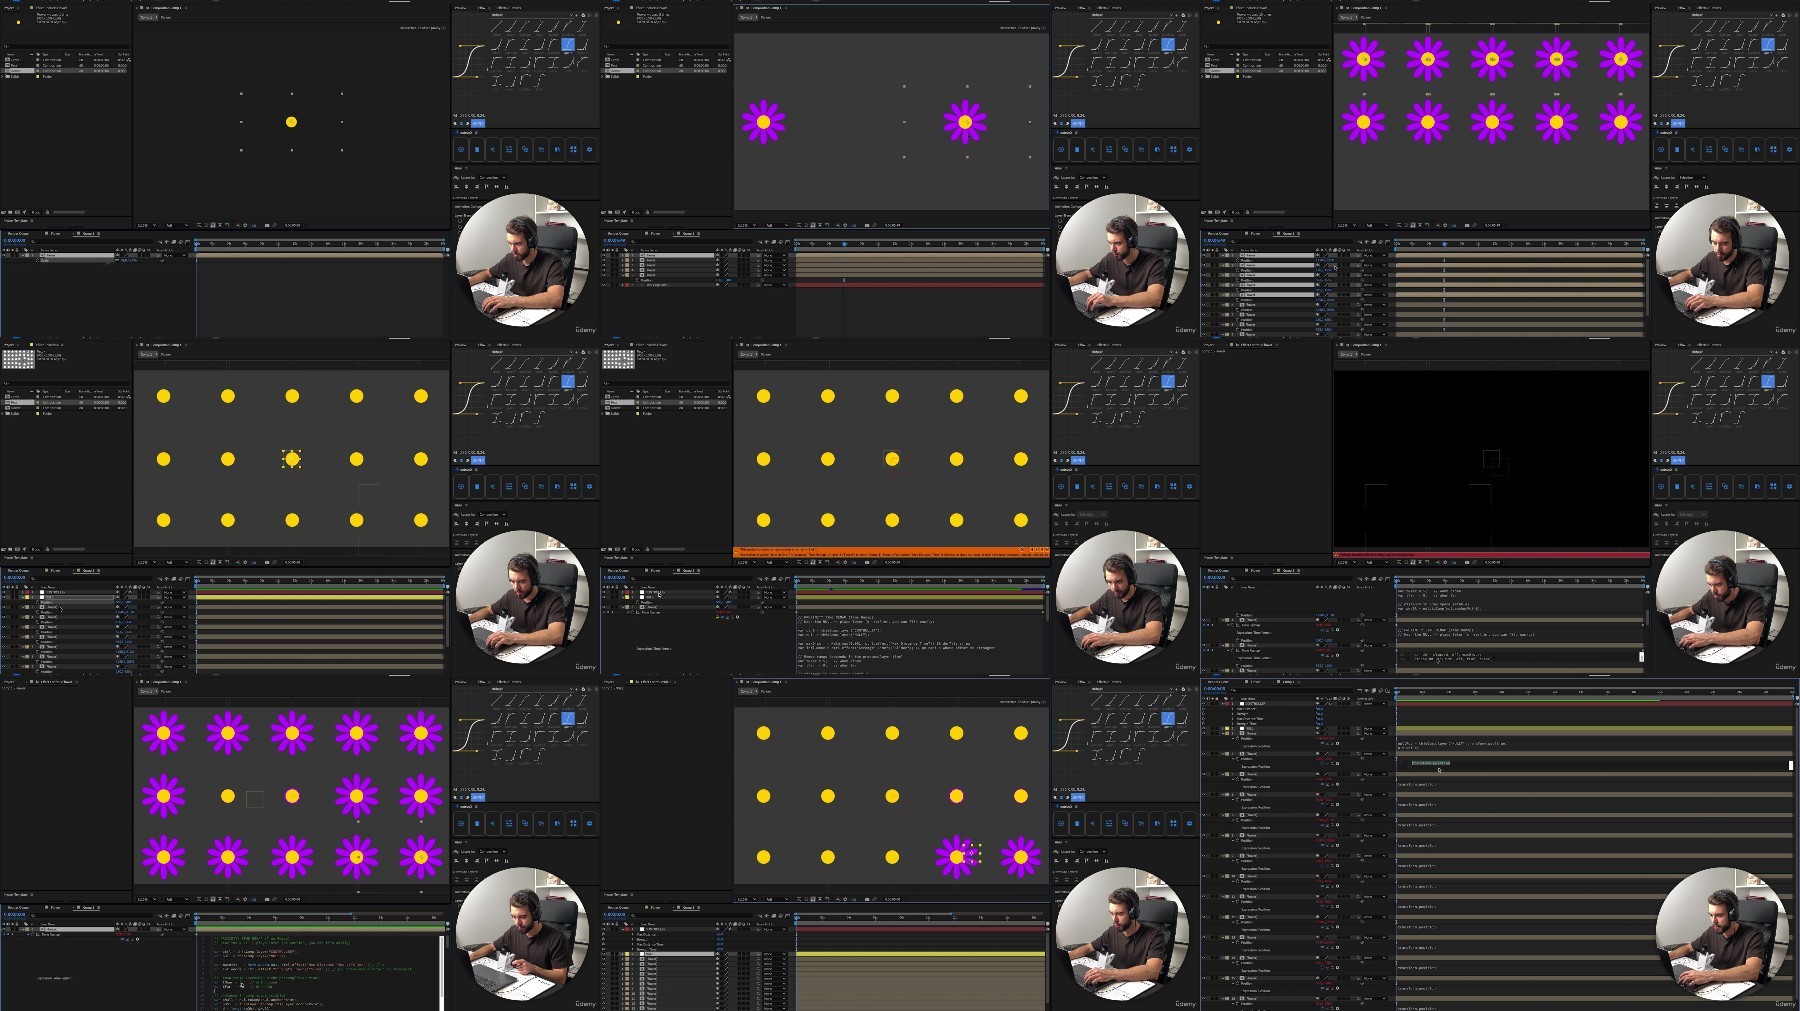
Task: Open Render Queue tab in full-timeline frame
Action: (1219, 682)
